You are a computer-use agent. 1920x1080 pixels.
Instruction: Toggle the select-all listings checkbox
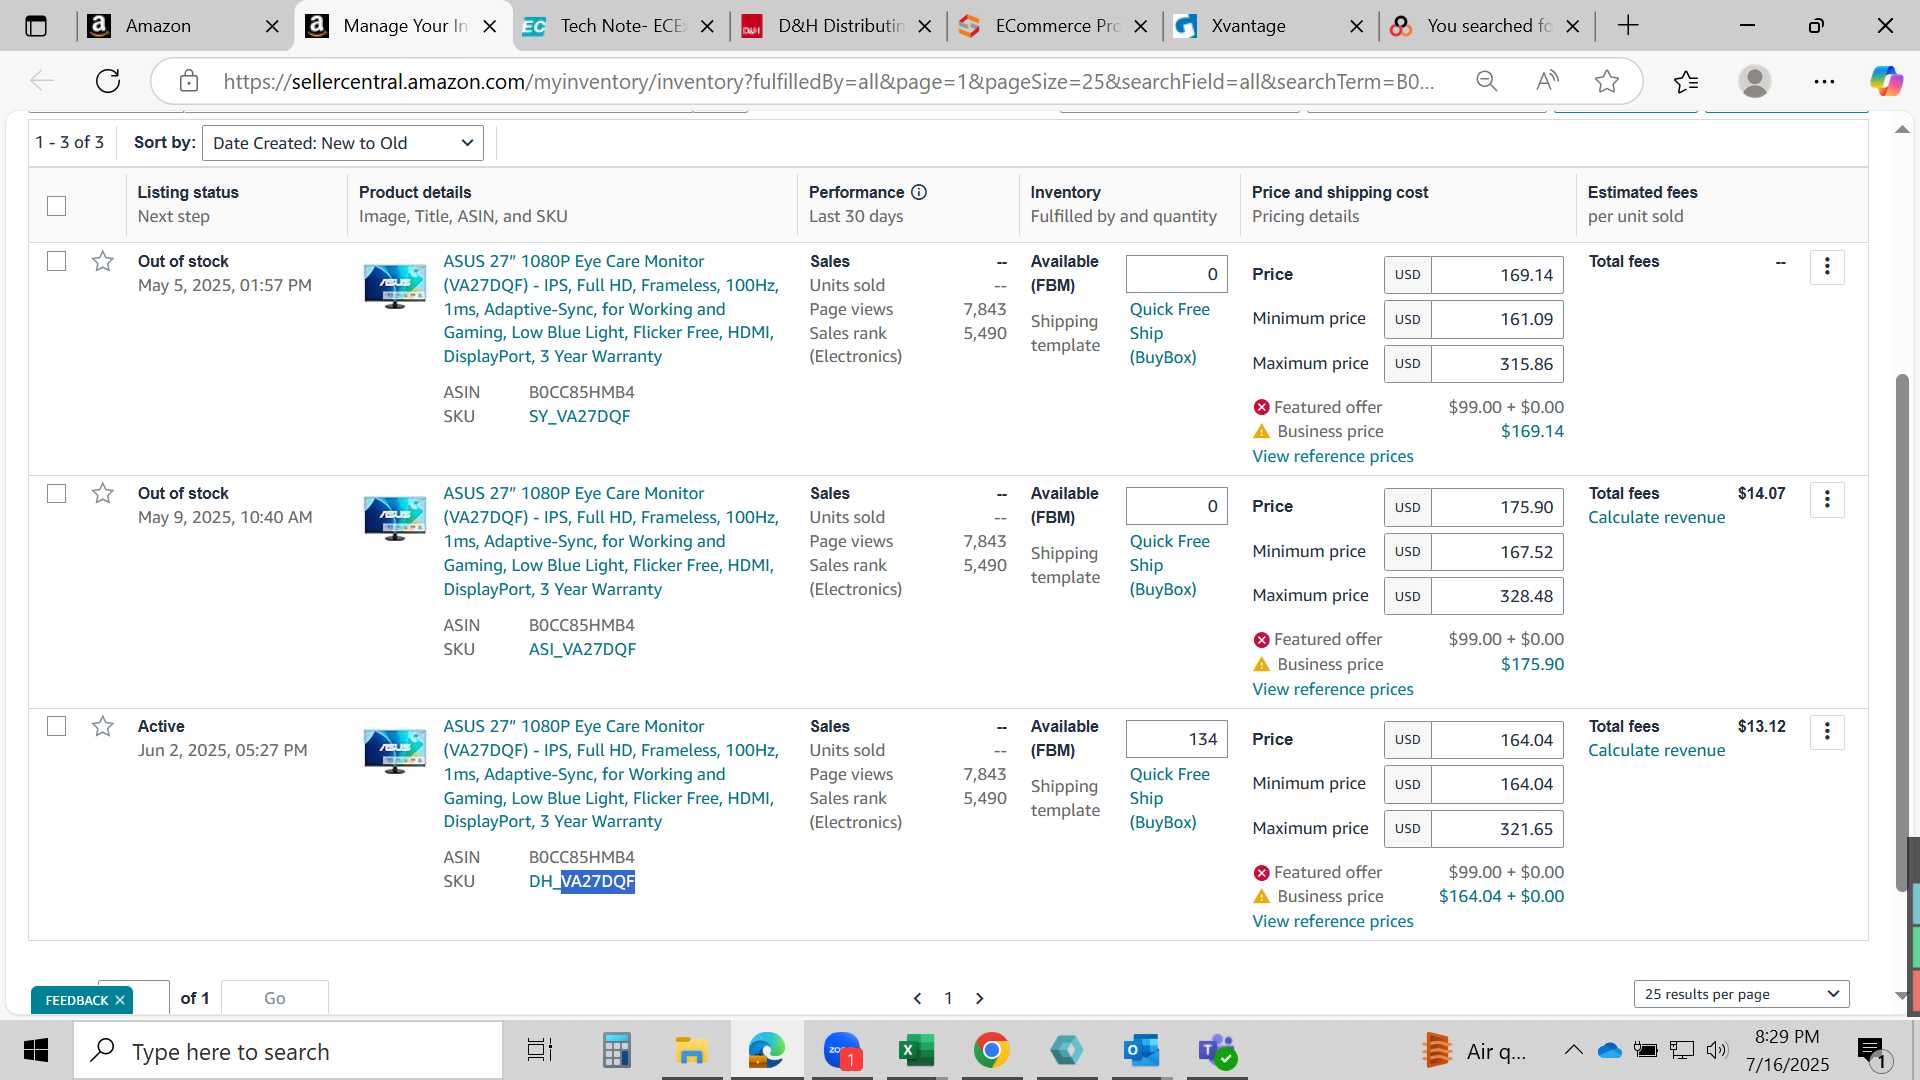click(57, 206)
